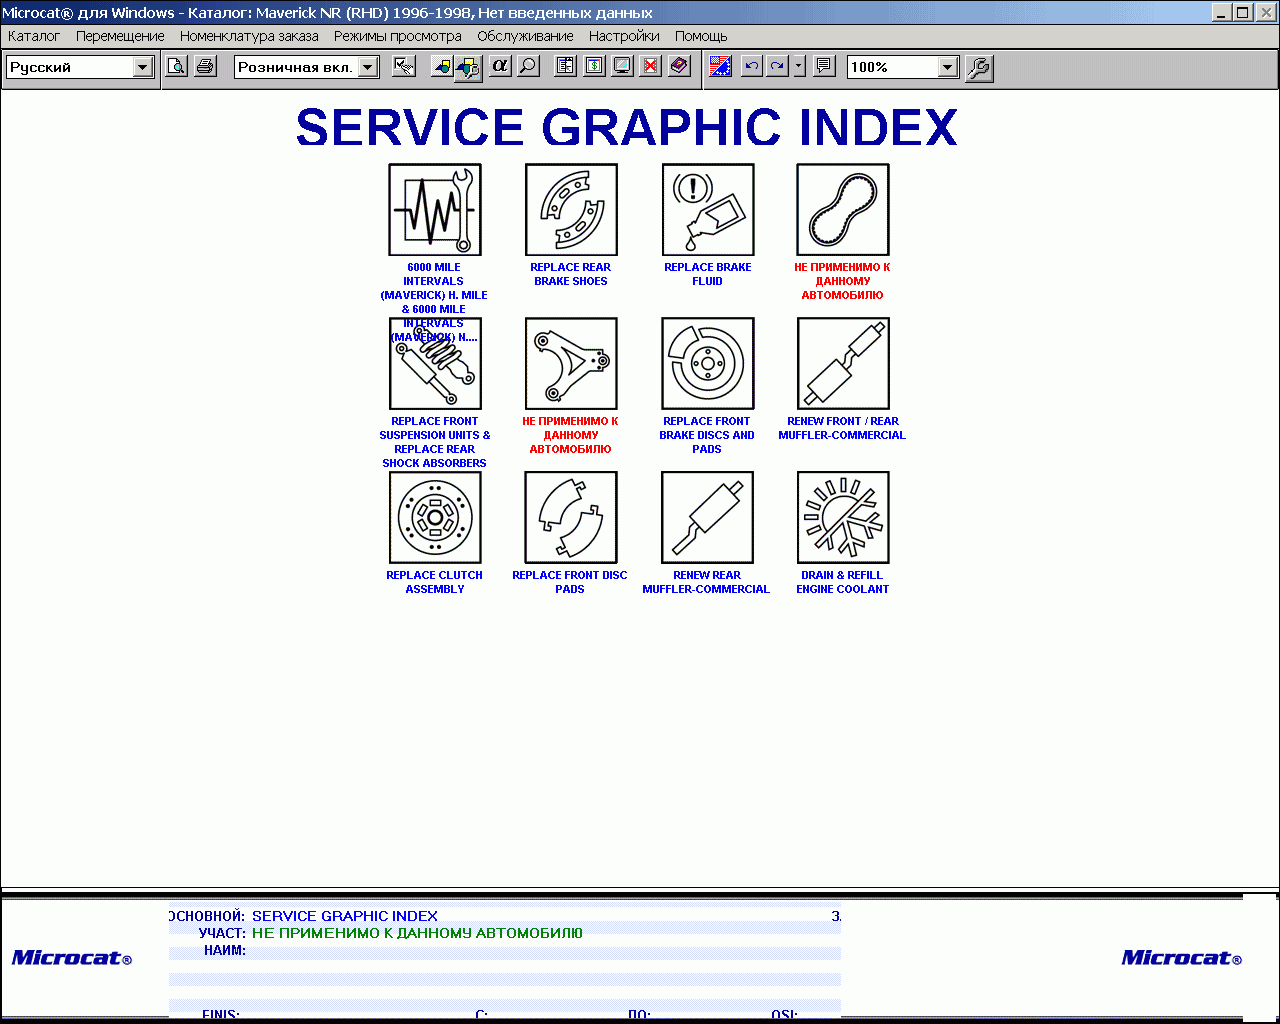The width and height of the screenshot is (1280, 1024).
Task: Click the redo arrow toolbar icon
Action: tap(778, 66)
